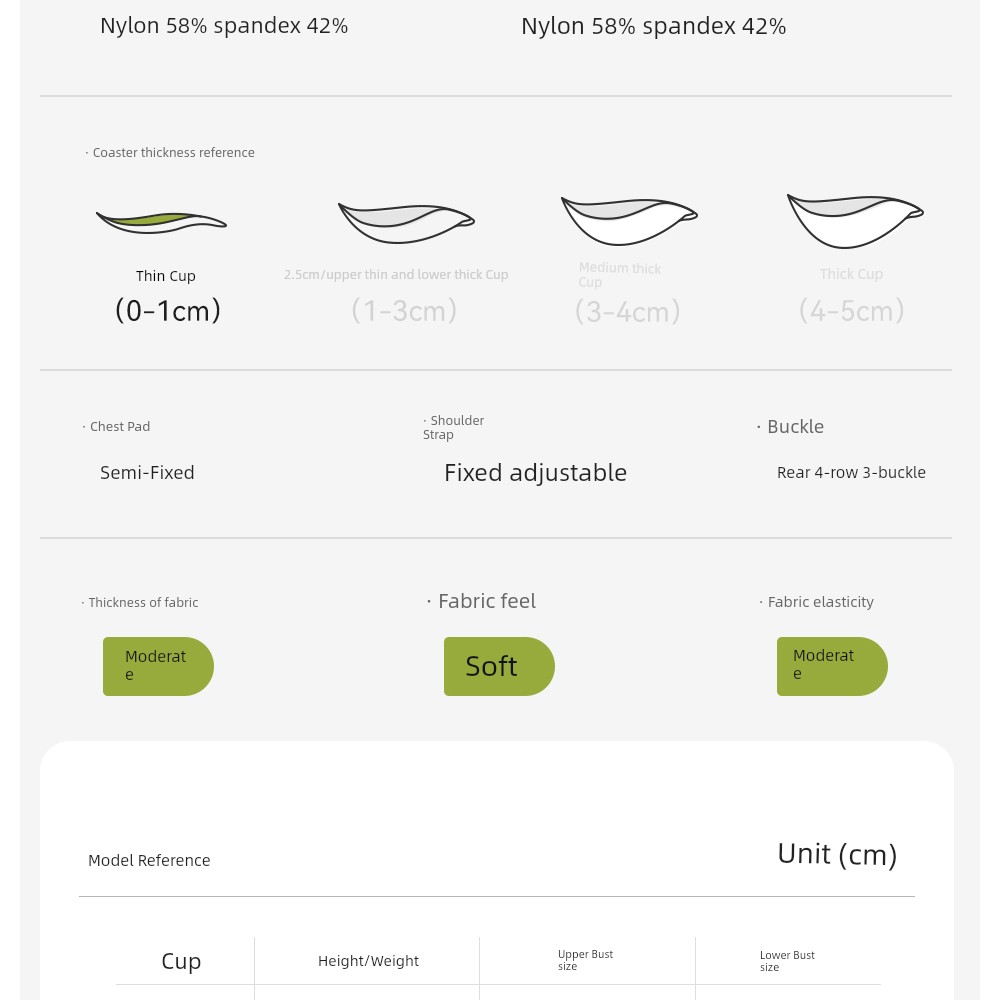Click the Height/Weight column header
The width and height of the screenshot is (1000, 1000).
click(369, 961)
